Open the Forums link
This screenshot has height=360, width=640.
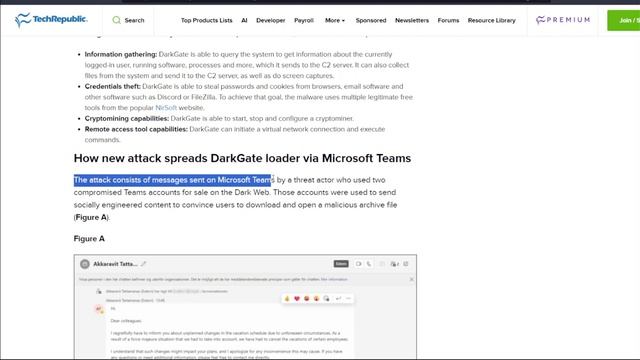tap(448, 20)
